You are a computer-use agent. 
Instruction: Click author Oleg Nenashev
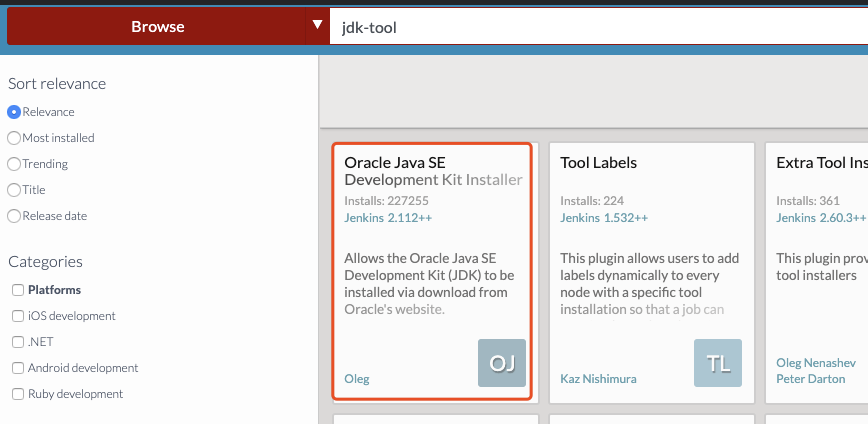[816, 363]
